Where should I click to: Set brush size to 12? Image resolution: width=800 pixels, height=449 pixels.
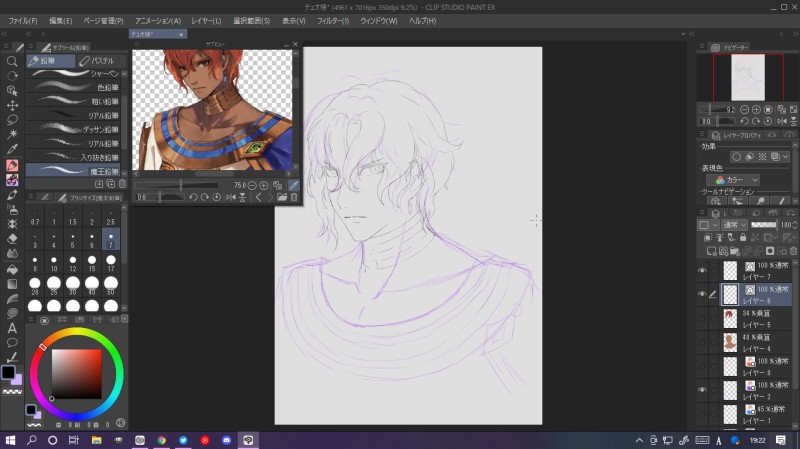click(x=73, y=263)
